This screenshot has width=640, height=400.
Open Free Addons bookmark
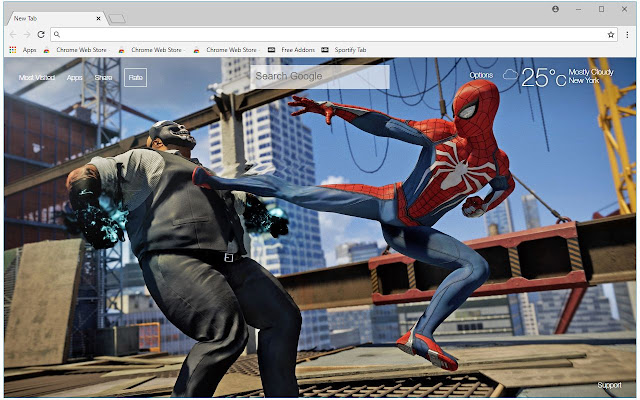coord(291,50)
